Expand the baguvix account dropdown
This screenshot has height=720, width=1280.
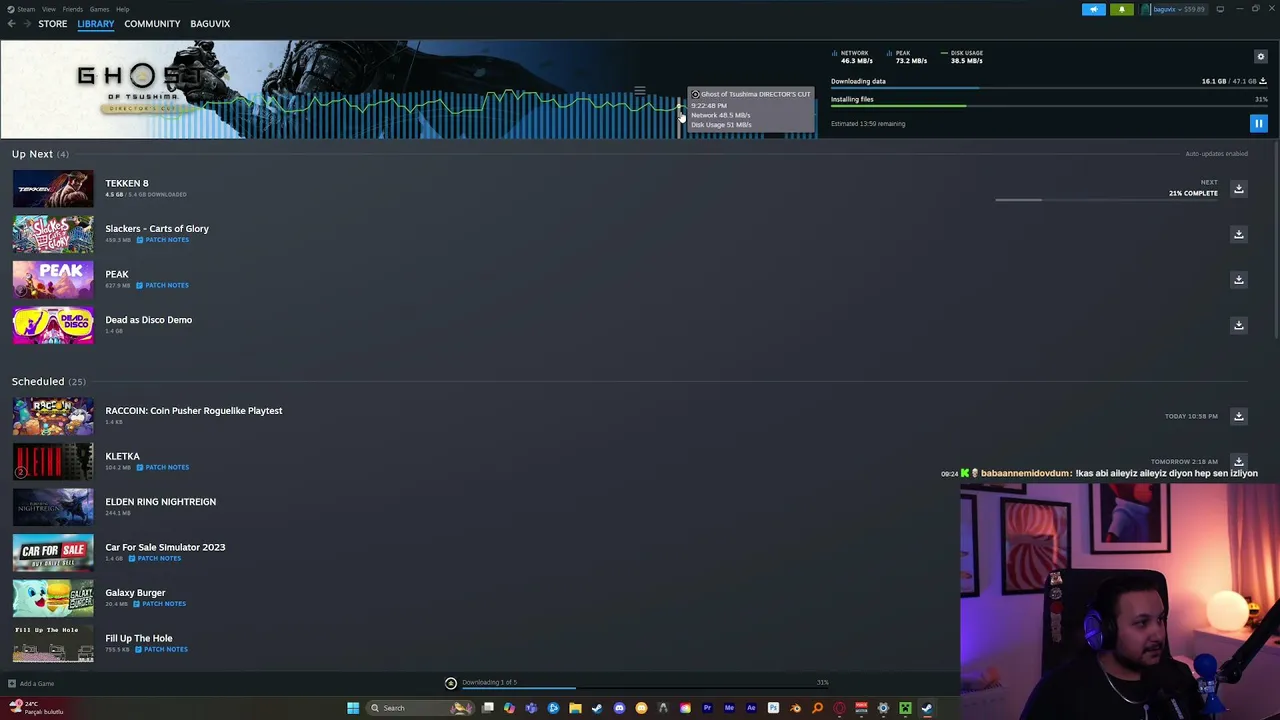pos(1172,9)
